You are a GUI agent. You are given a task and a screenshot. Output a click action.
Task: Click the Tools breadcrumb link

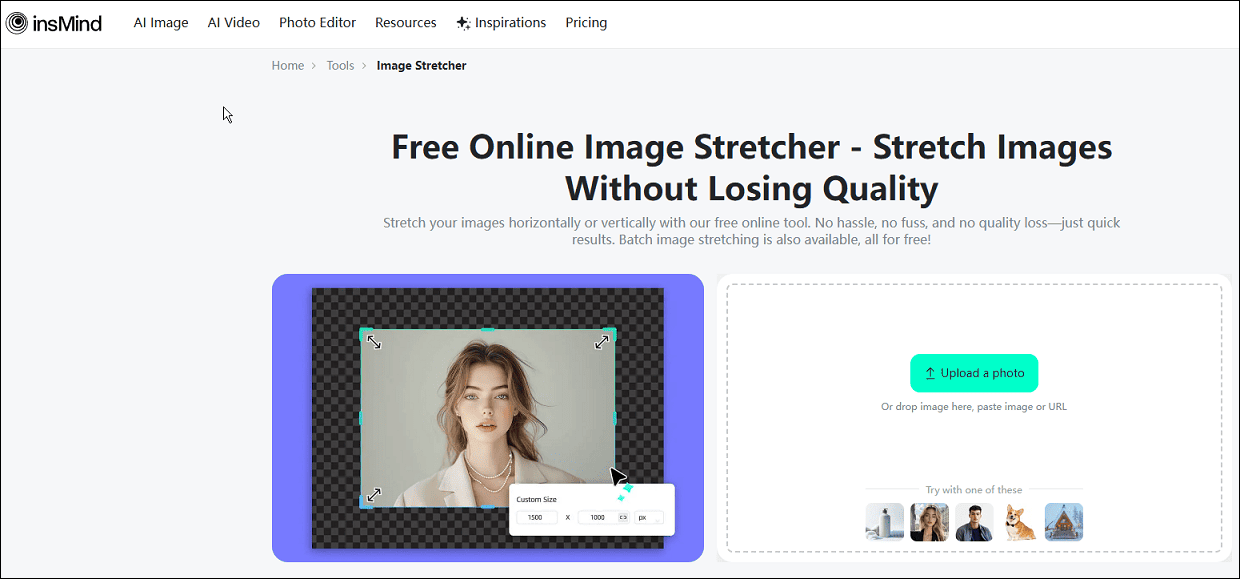(340, 65)
